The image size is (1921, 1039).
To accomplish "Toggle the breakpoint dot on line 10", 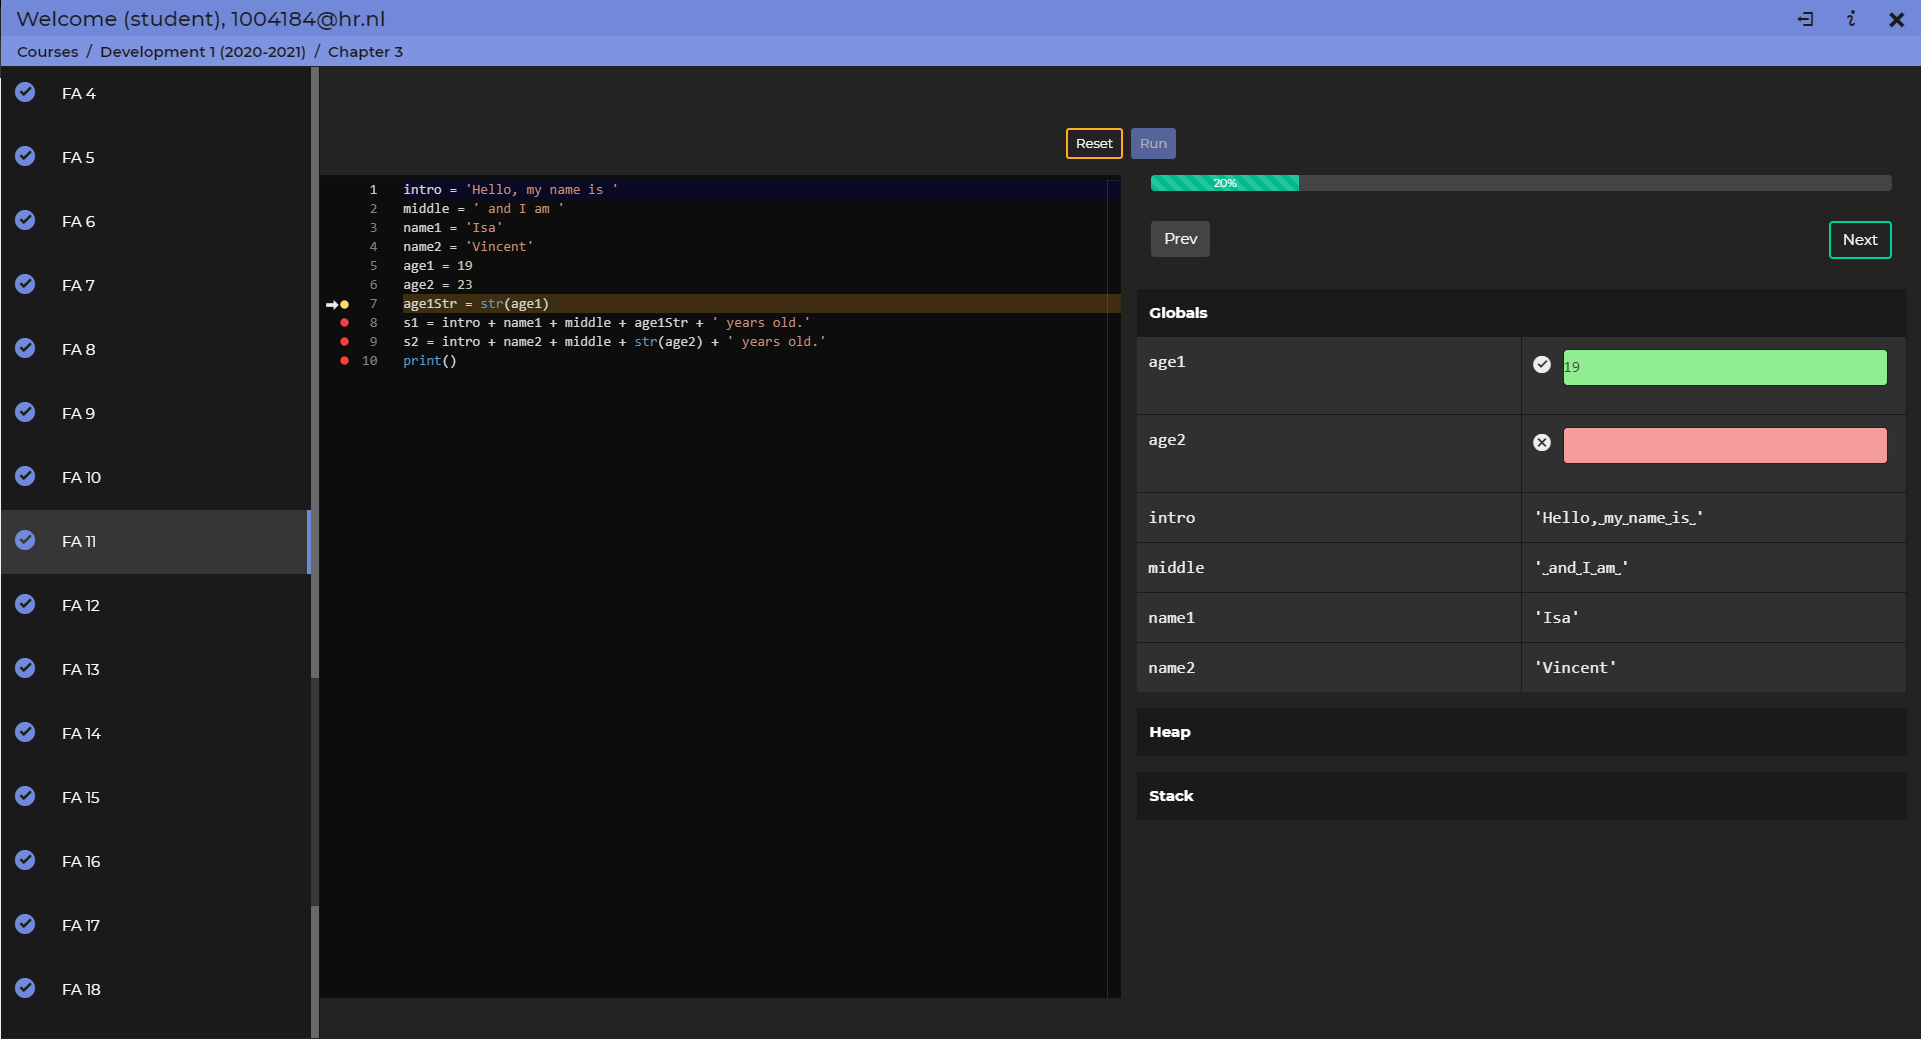I will (x=345, y=361).
